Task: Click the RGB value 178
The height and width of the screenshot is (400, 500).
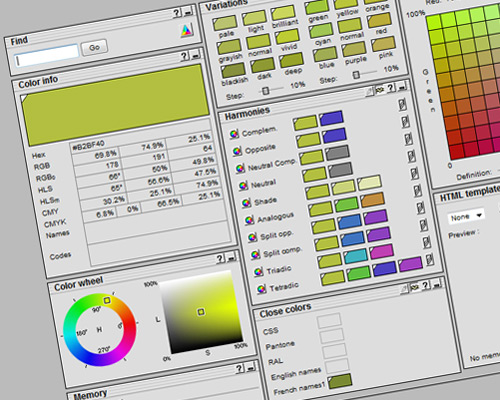Action: coord(112,165)
